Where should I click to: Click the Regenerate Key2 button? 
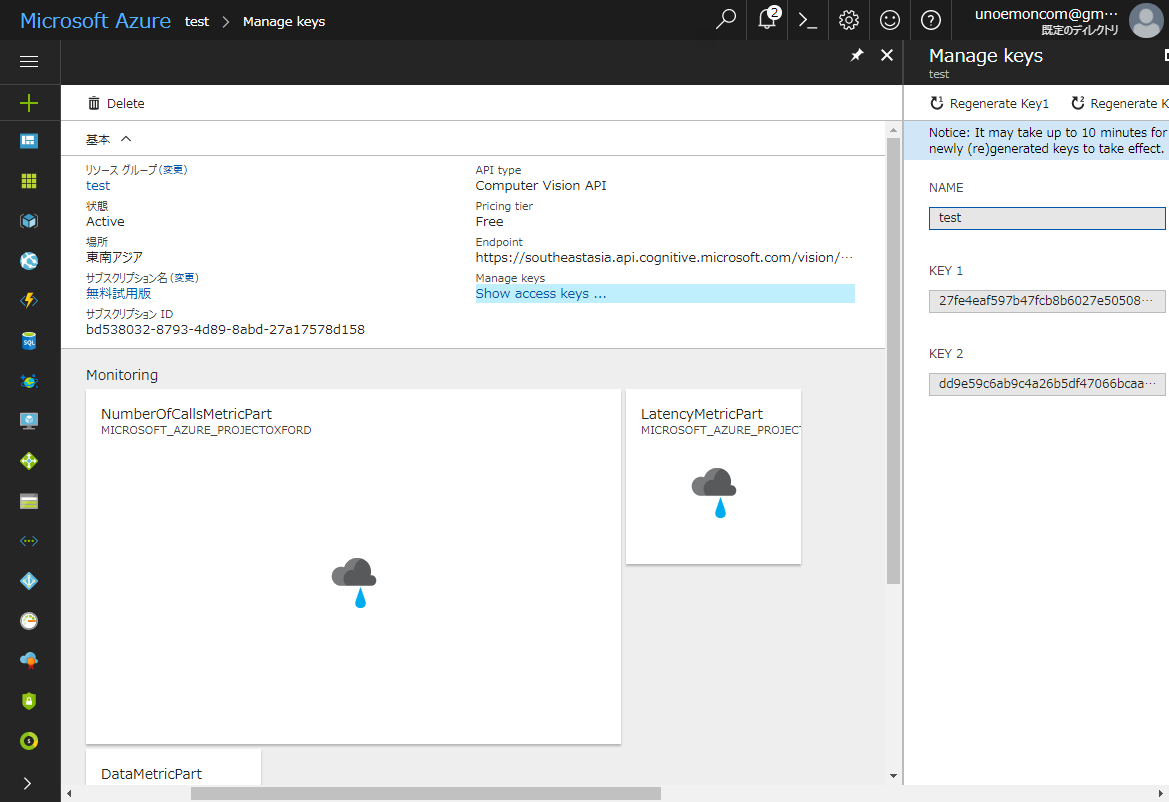pyautogui.click(x=1120, y=104)
